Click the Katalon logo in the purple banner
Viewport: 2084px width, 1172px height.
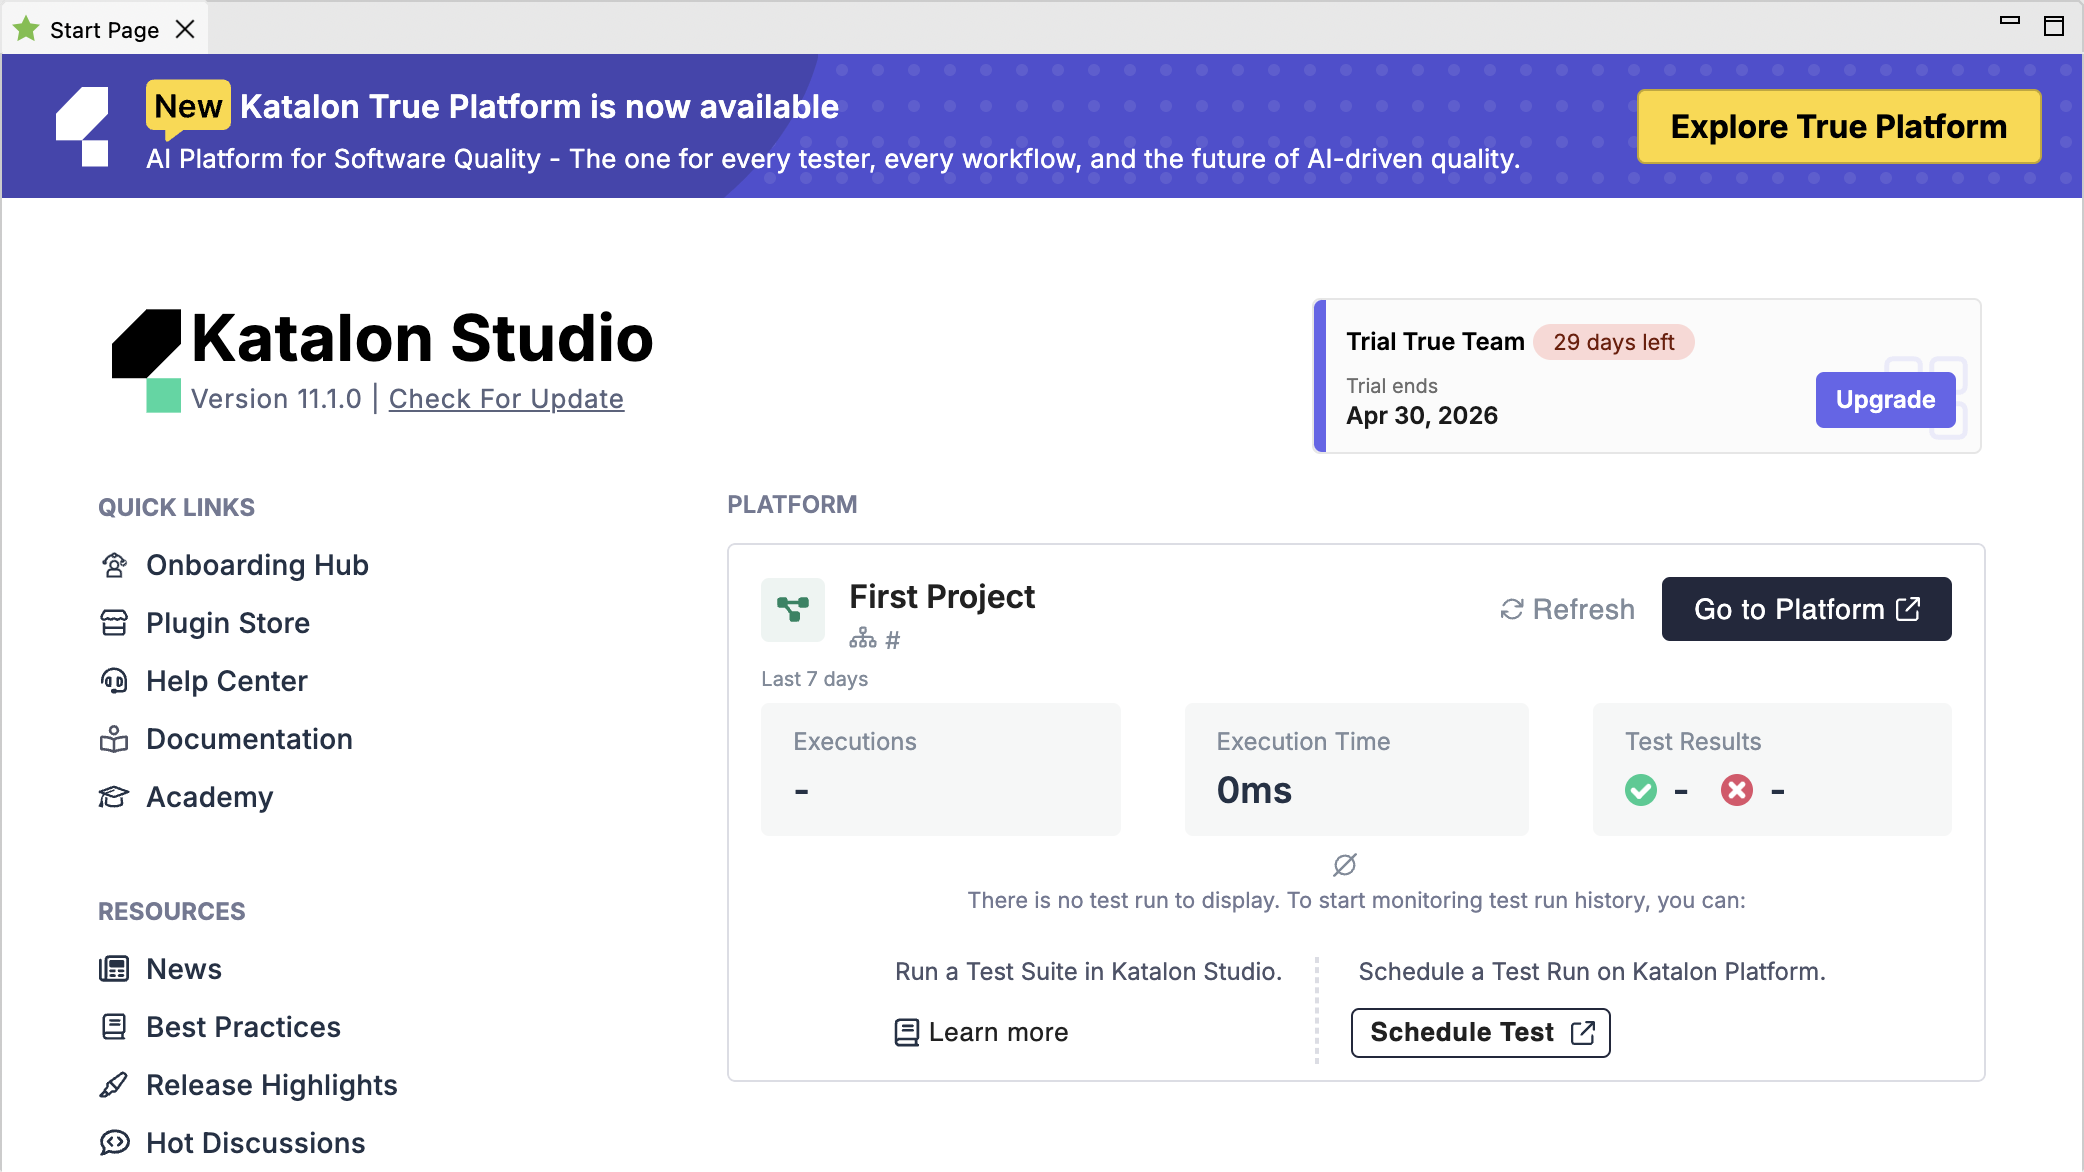[x=84, y=126]
